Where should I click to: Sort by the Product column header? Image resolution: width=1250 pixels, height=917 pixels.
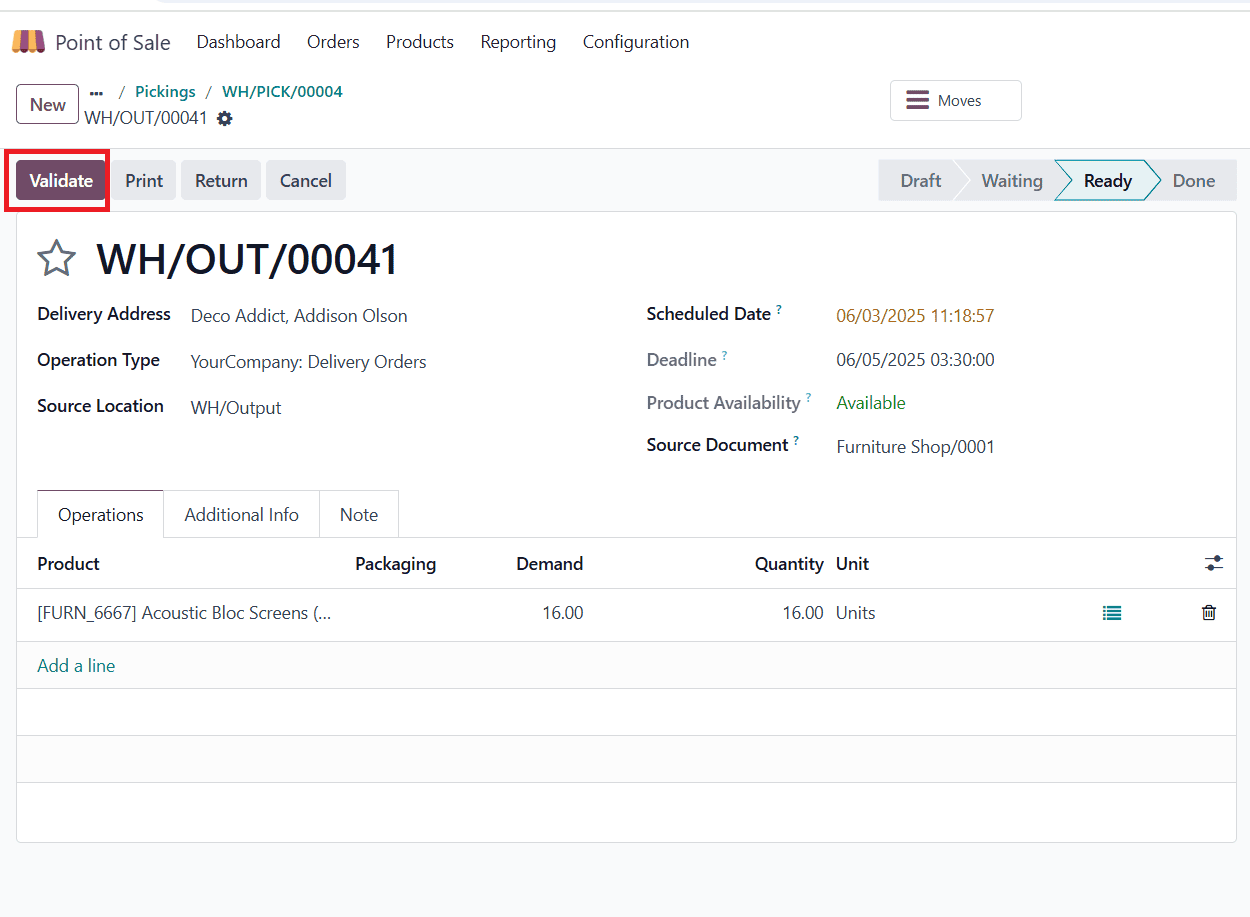[69, 564]
